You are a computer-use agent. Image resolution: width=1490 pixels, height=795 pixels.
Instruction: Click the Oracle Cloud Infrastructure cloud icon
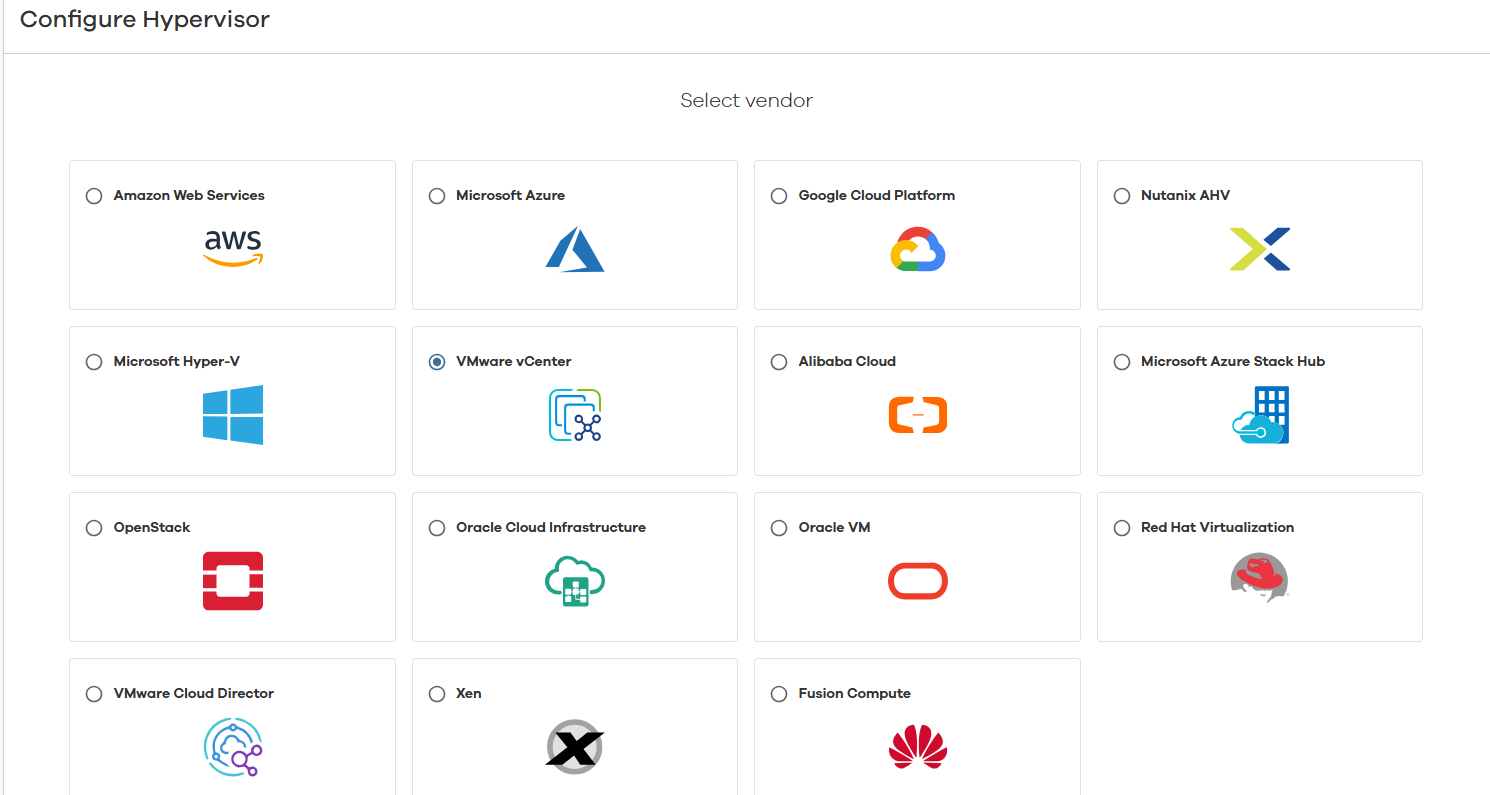coord(575,581)
